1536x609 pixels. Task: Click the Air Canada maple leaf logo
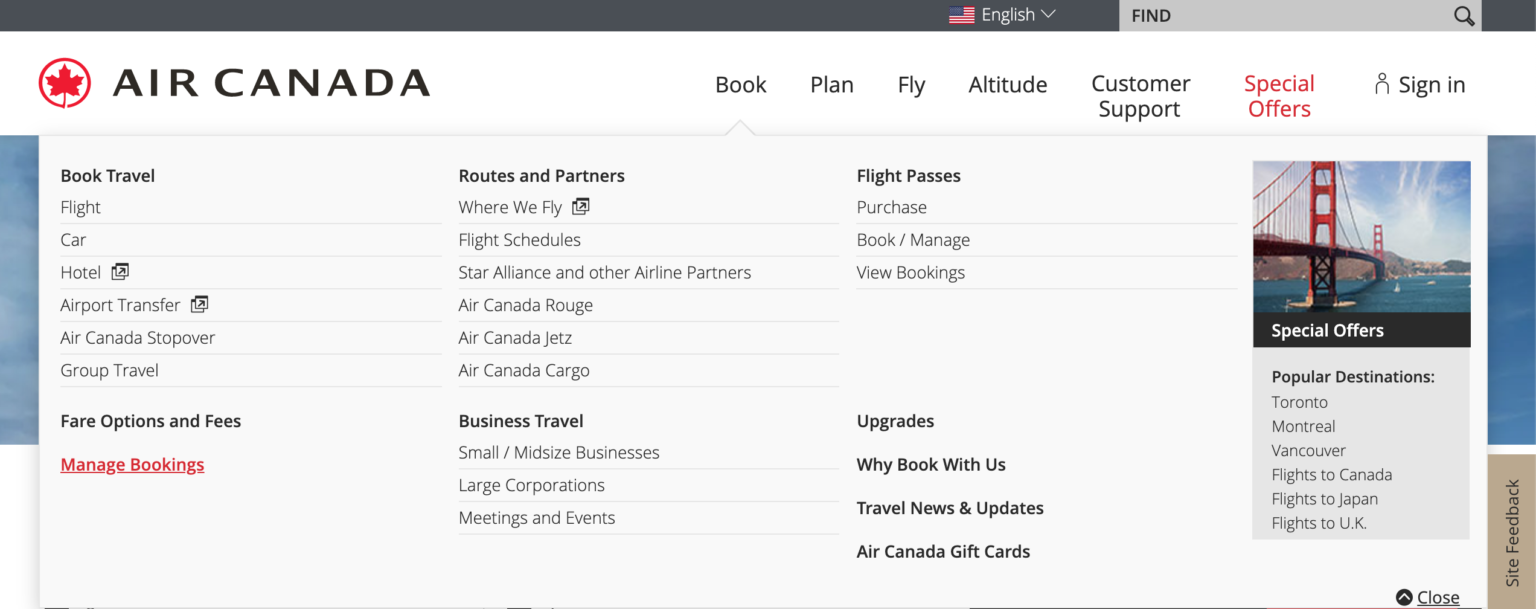(65, 83)
